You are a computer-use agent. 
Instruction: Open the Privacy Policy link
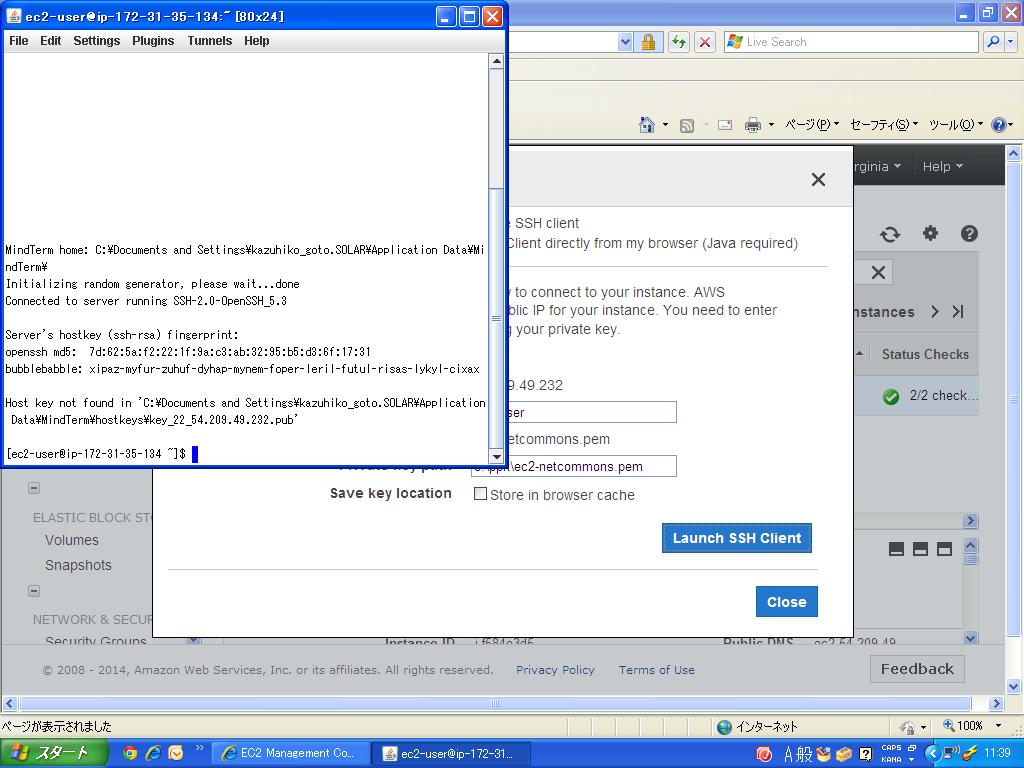(x=555, y=669)
